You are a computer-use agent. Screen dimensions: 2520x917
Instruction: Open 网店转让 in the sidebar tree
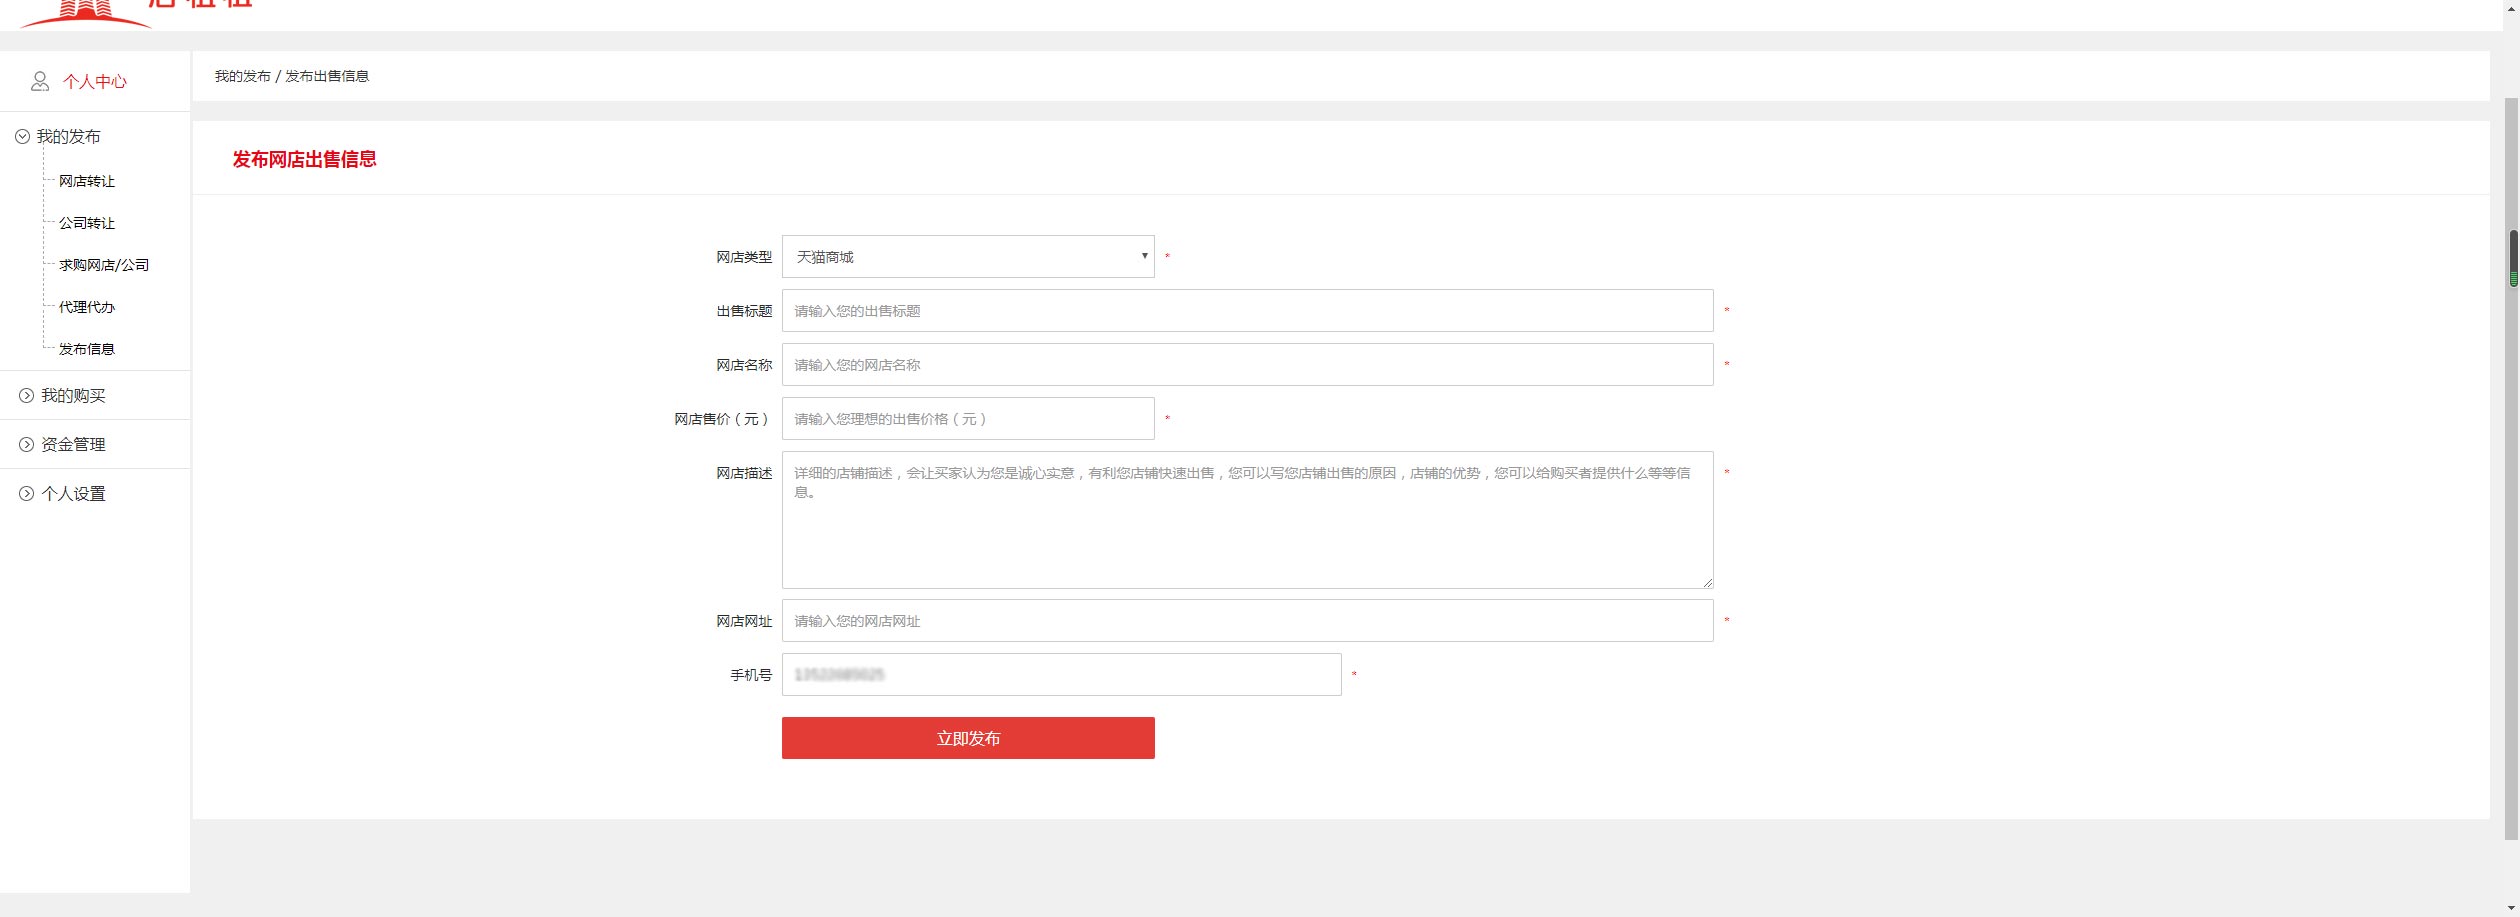coord(87,181)
